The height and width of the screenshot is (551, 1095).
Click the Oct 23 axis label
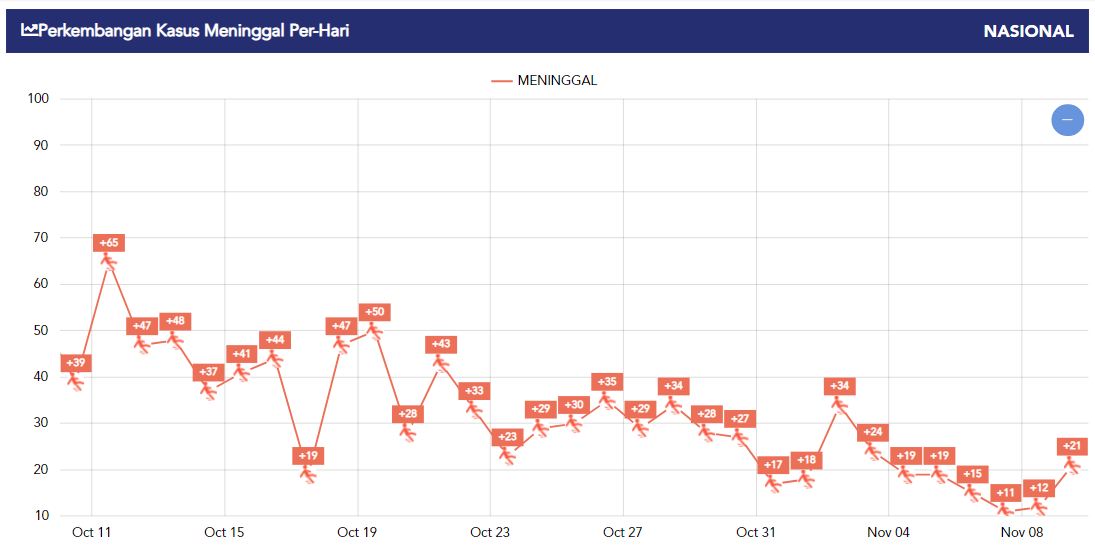point(490,532)
